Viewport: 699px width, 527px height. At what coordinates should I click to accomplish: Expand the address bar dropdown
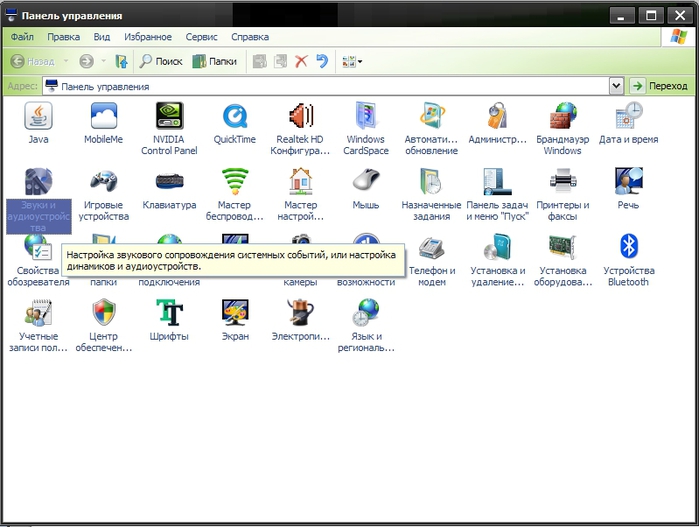[x=616, y=86]
